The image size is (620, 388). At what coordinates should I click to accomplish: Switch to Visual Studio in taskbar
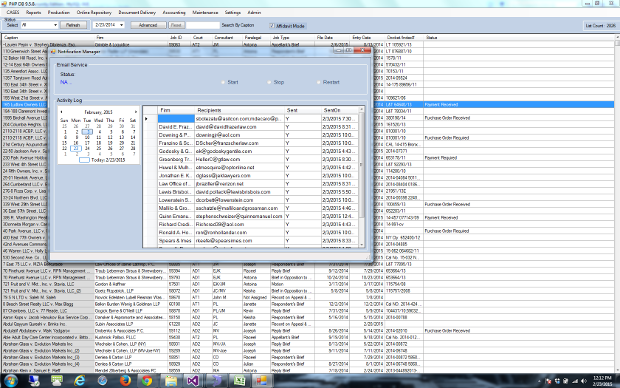pos(193,381)
